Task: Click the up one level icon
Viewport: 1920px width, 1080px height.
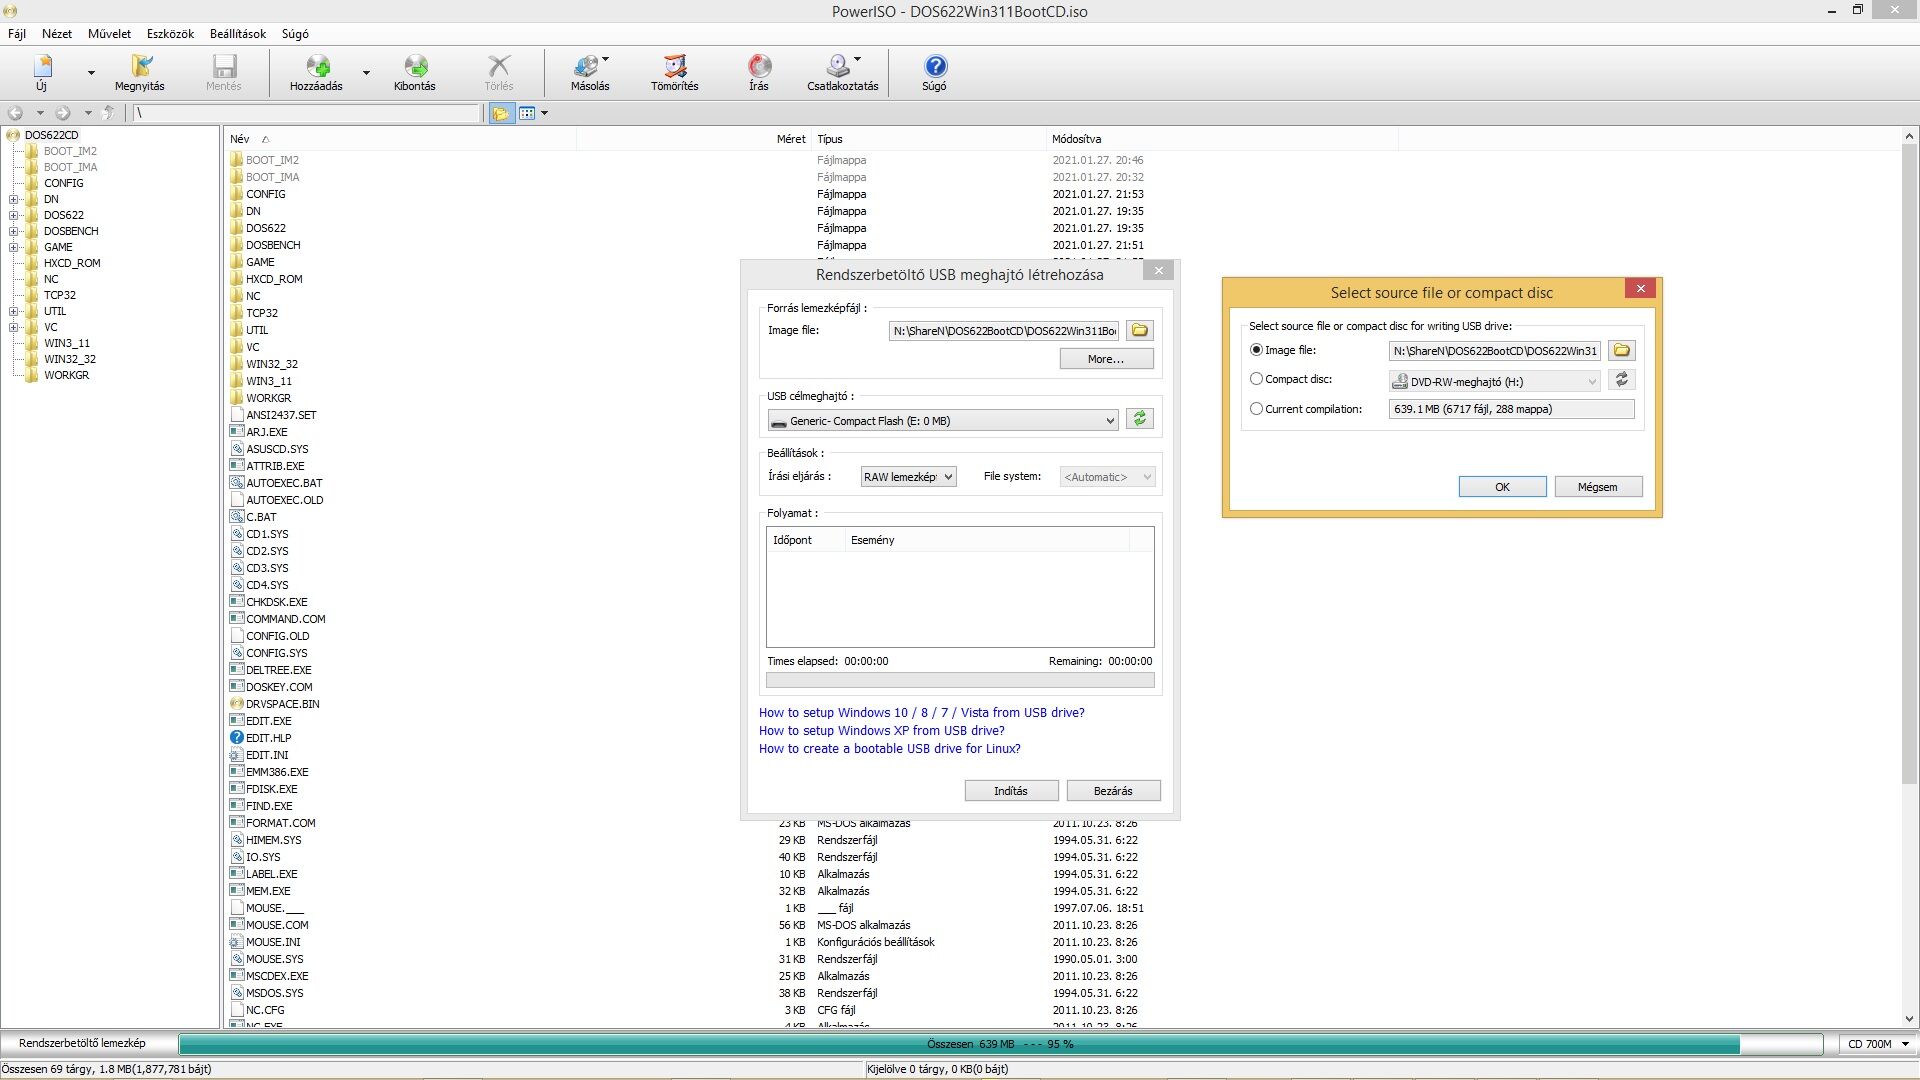Action: (x=109, y=113)
